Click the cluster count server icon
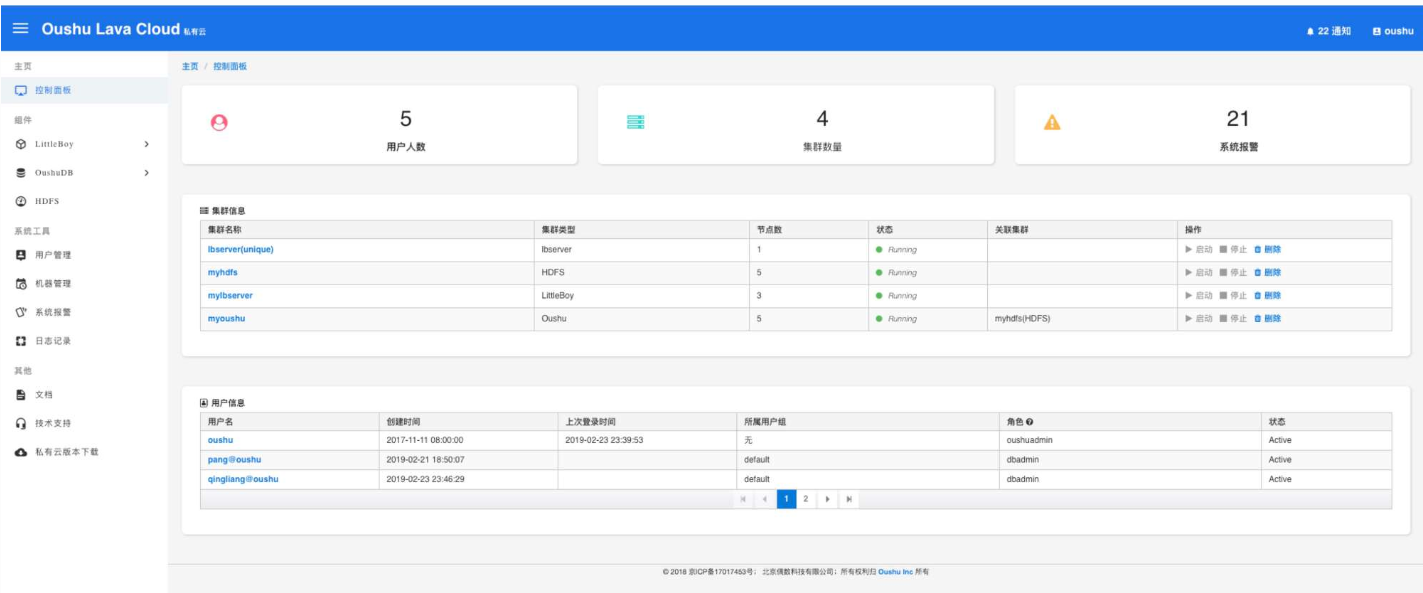 [635, 122]
